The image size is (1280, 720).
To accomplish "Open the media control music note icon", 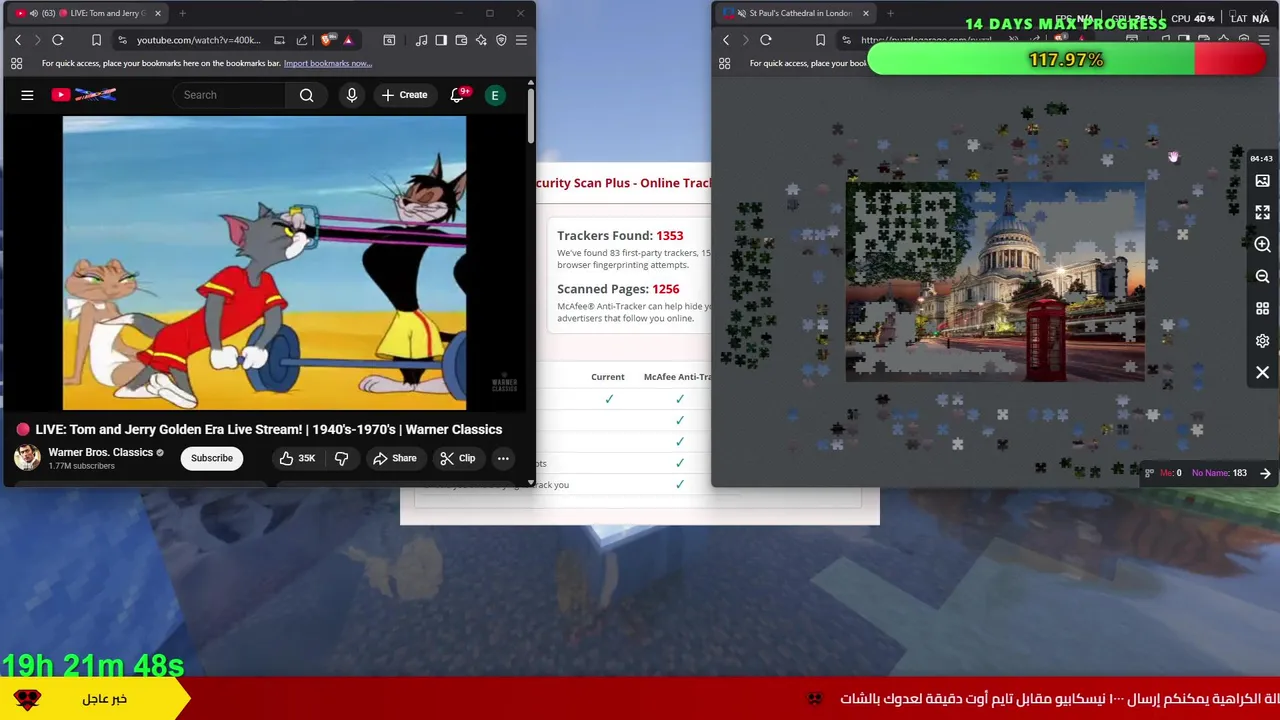I will (421, 40).
